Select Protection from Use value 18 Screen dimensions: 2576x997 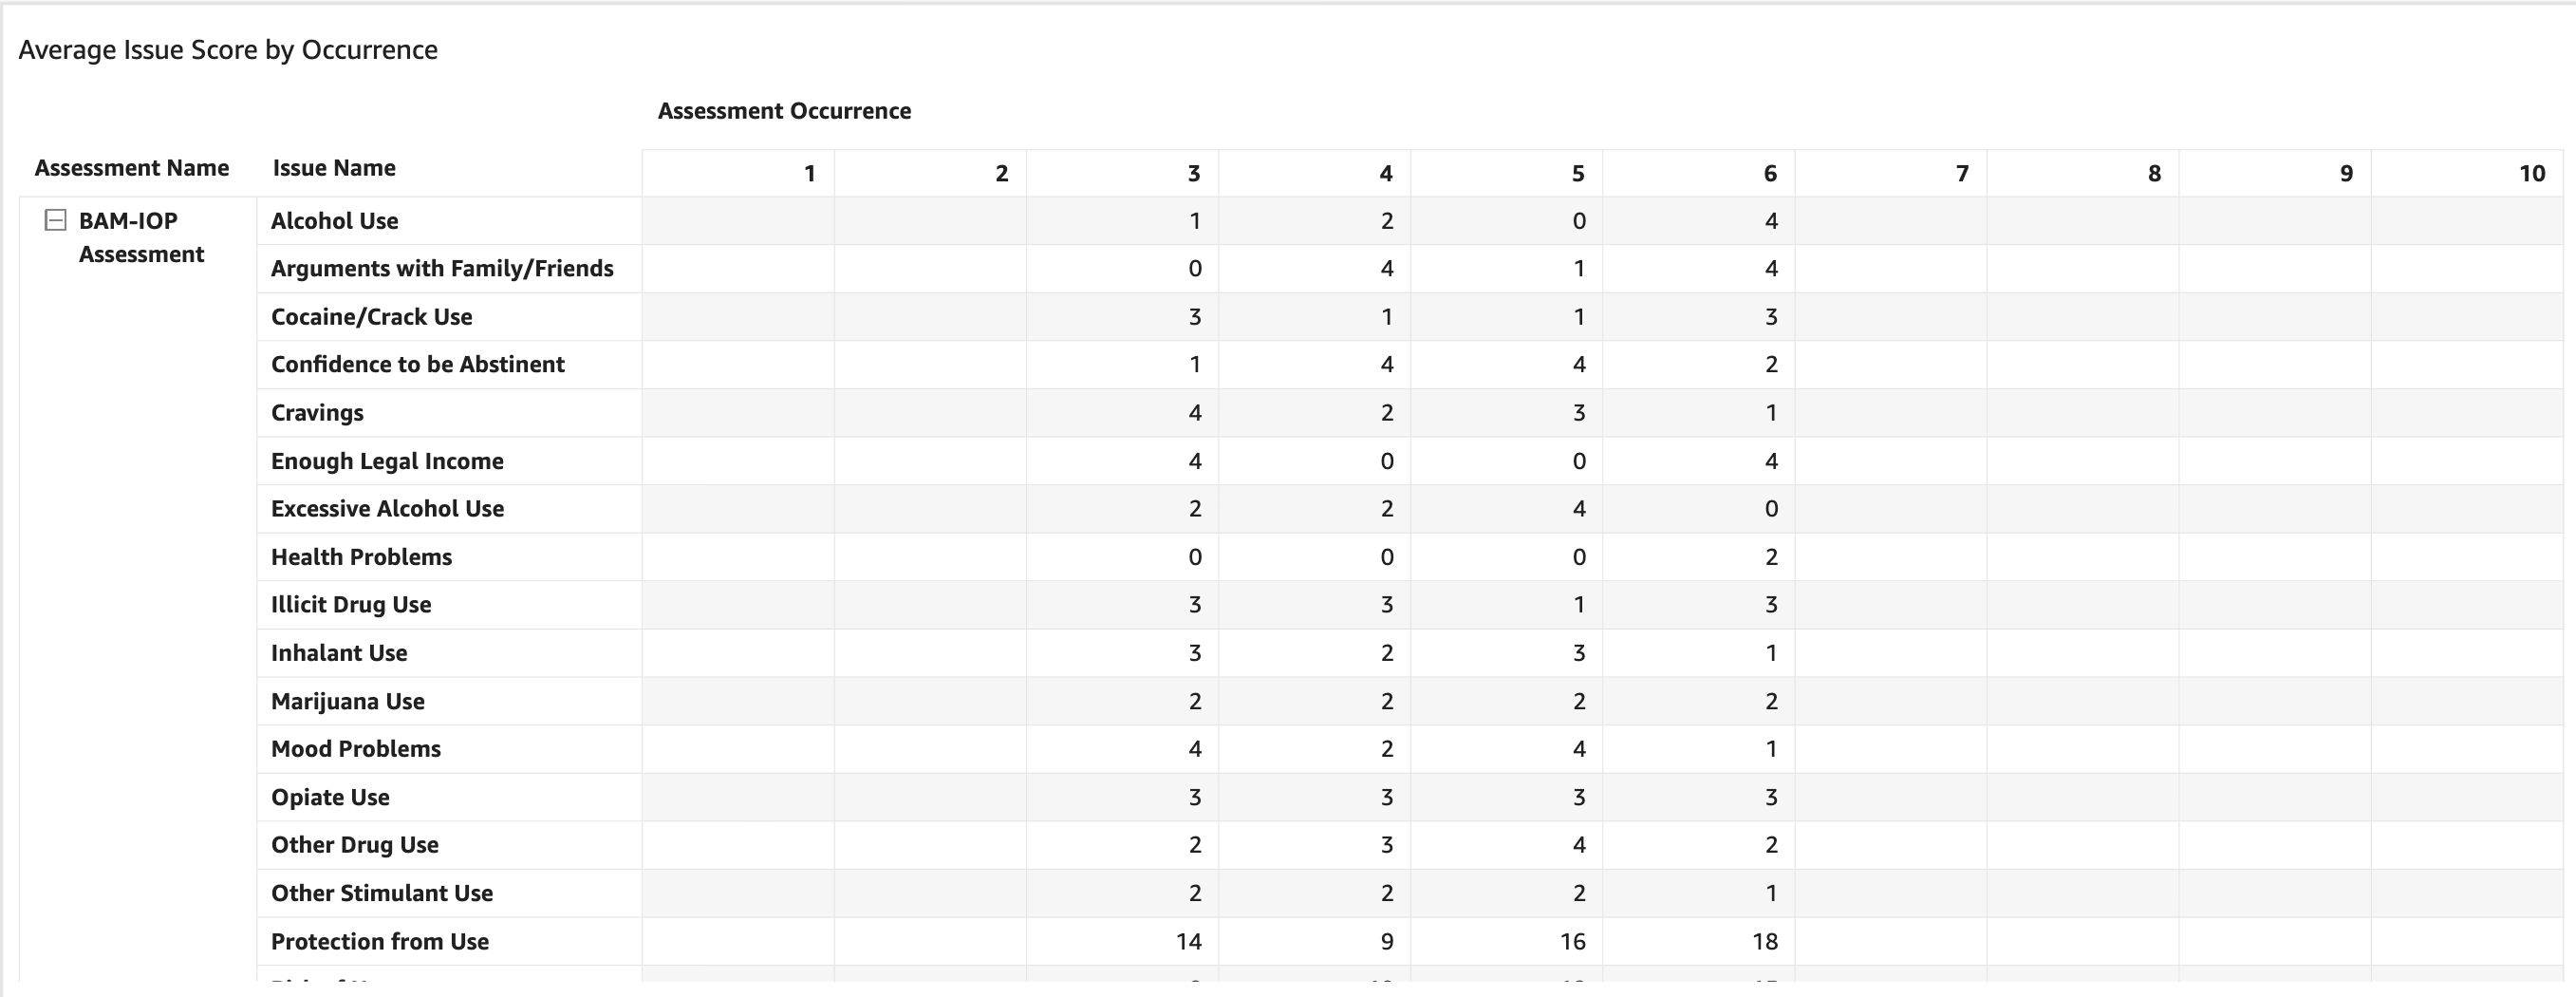(1765, 941)
